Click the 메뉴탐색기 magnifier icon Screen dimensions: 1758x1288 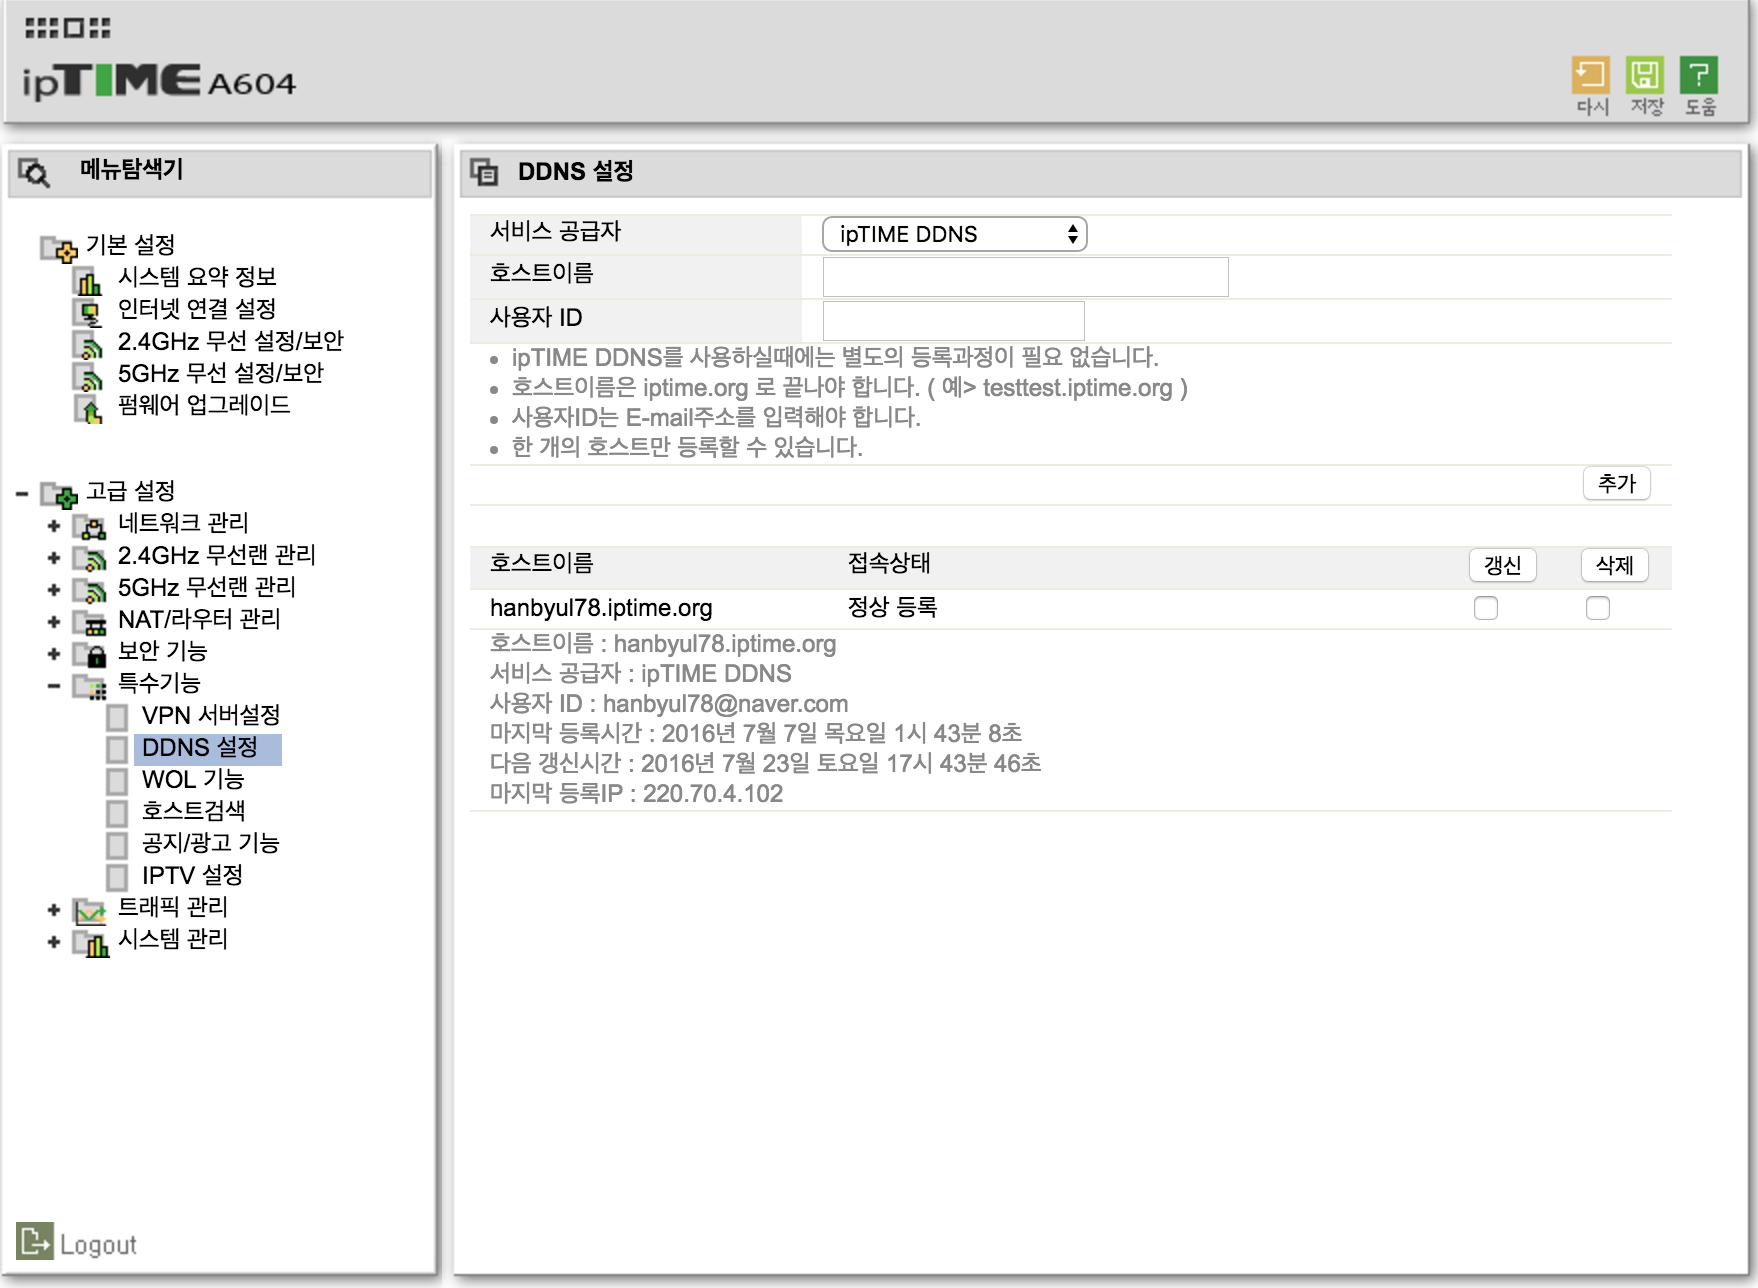[35, 172]
